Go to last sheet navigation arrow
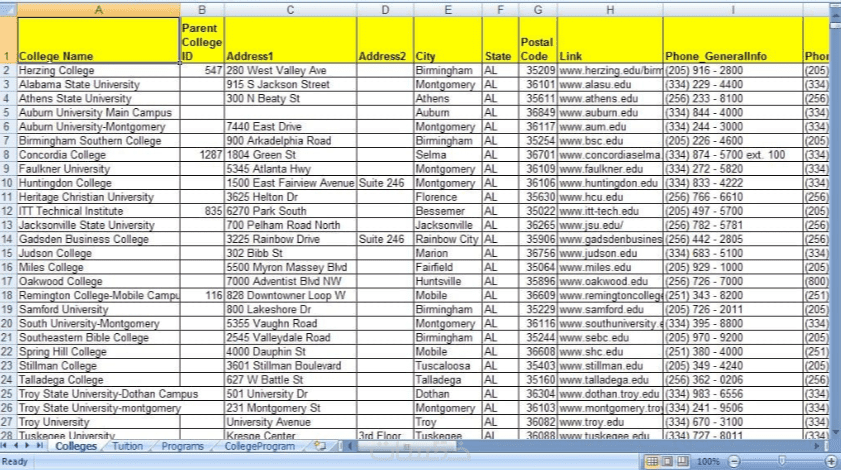The height and width of the screenshot is (470, 841). pyautogui.click(x=40, y=446)
